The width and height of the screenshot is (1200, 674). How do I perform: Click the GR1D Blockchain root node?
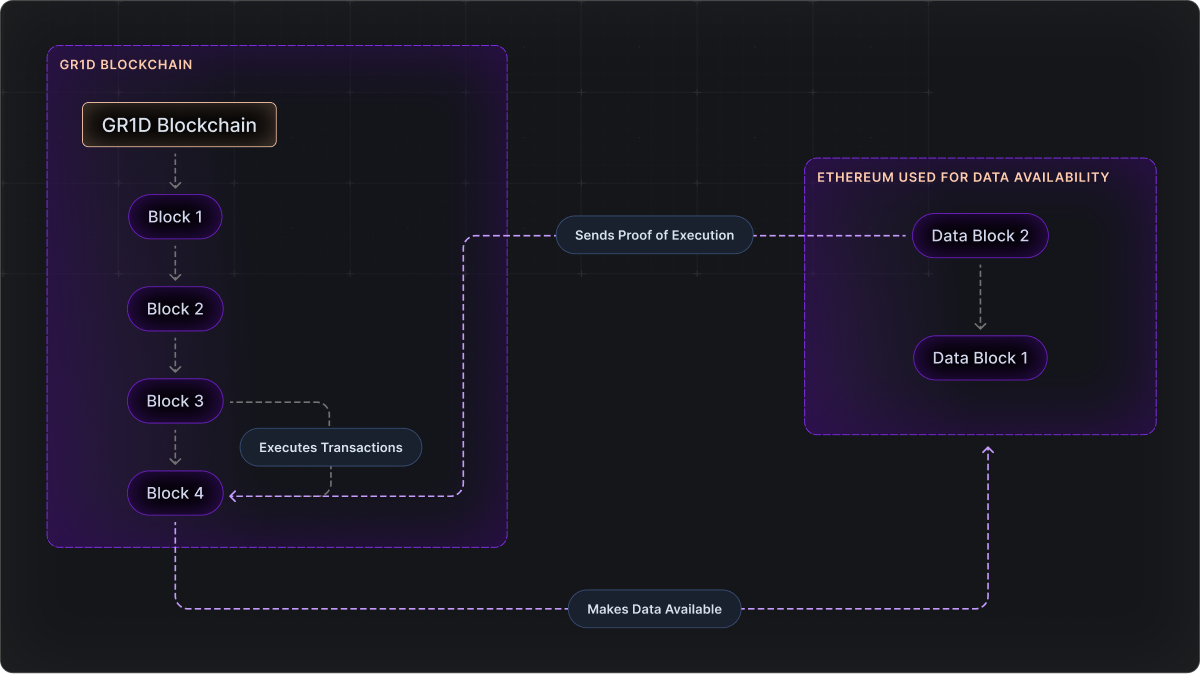(x=179, y=126)
